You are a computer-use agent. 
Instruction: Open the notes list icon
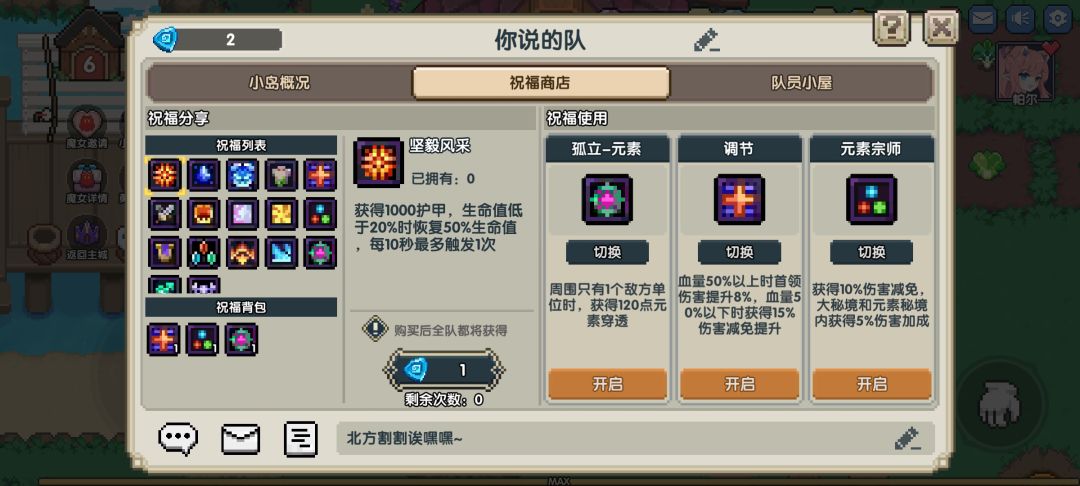coord(301,439)
